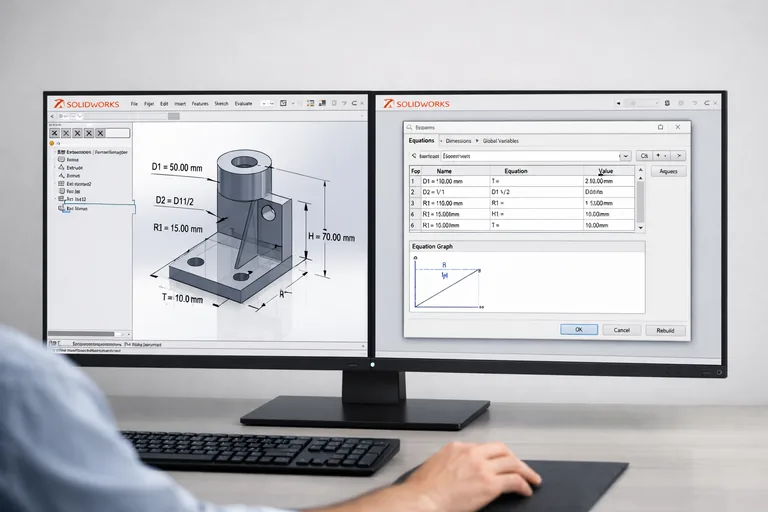Click the SOLIDWORKS logo in the right window
This screenshot has width=768, height=512.
click(x=416, y=103)
